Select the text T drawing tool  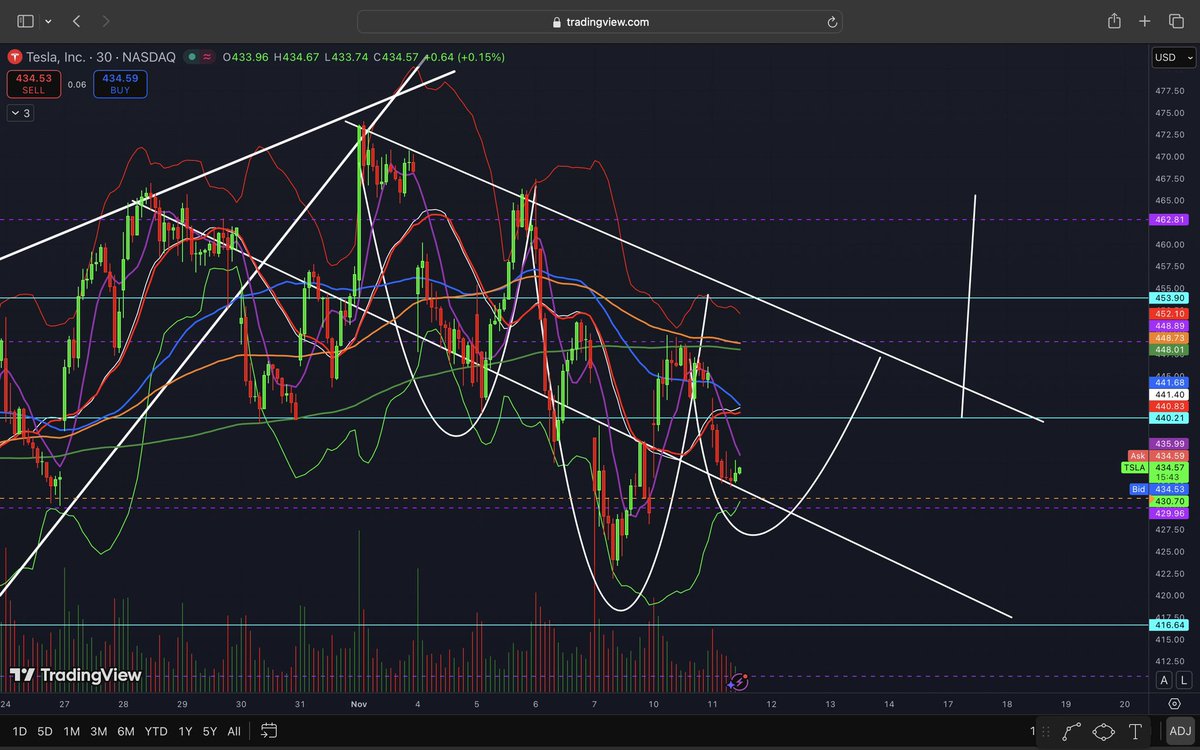[1135, 731]
